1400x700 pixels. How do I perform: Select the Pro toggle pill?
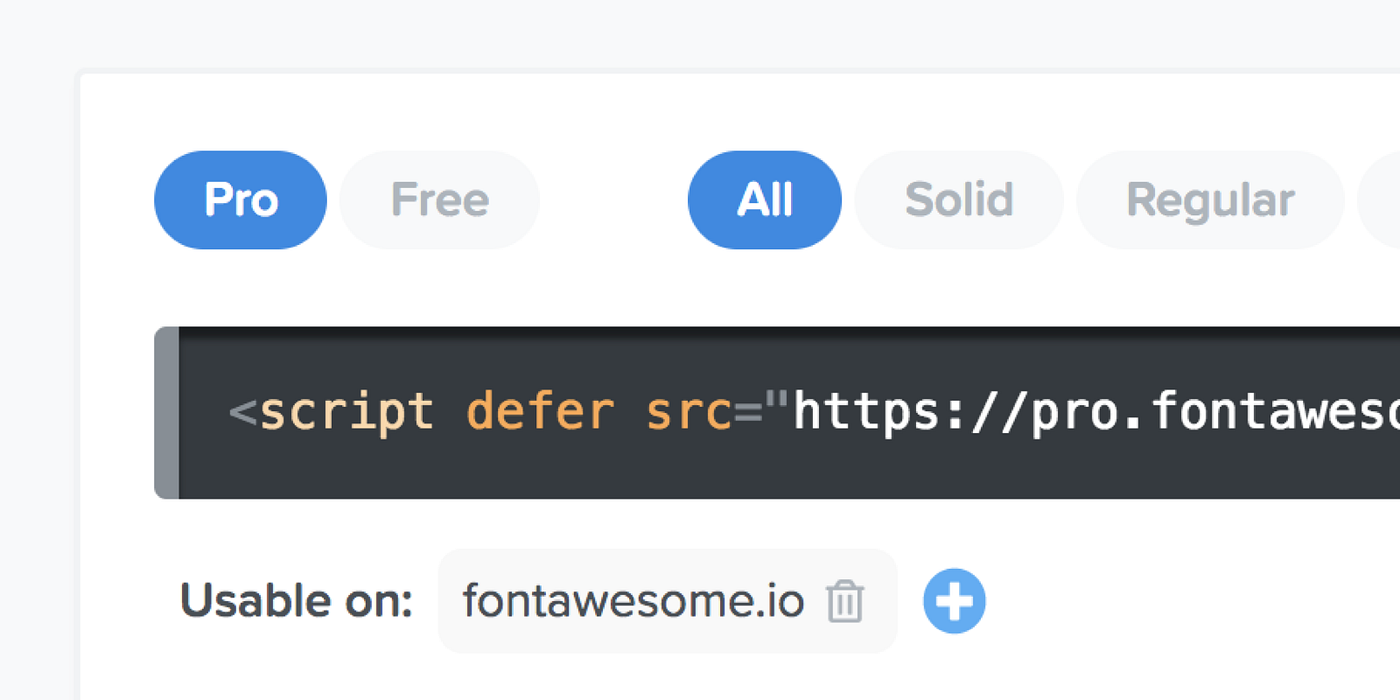coord(240,200)
